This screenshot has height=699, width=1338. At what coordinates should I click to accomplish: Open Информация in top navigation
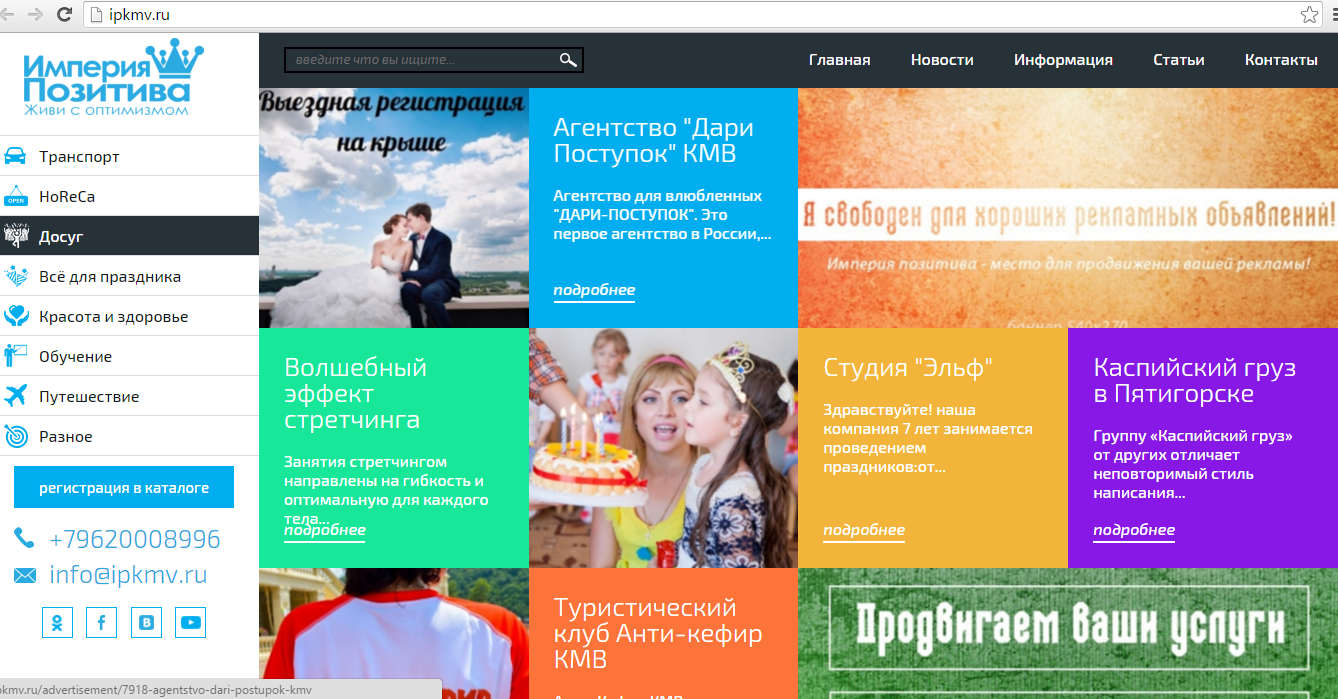(1063, 60)
